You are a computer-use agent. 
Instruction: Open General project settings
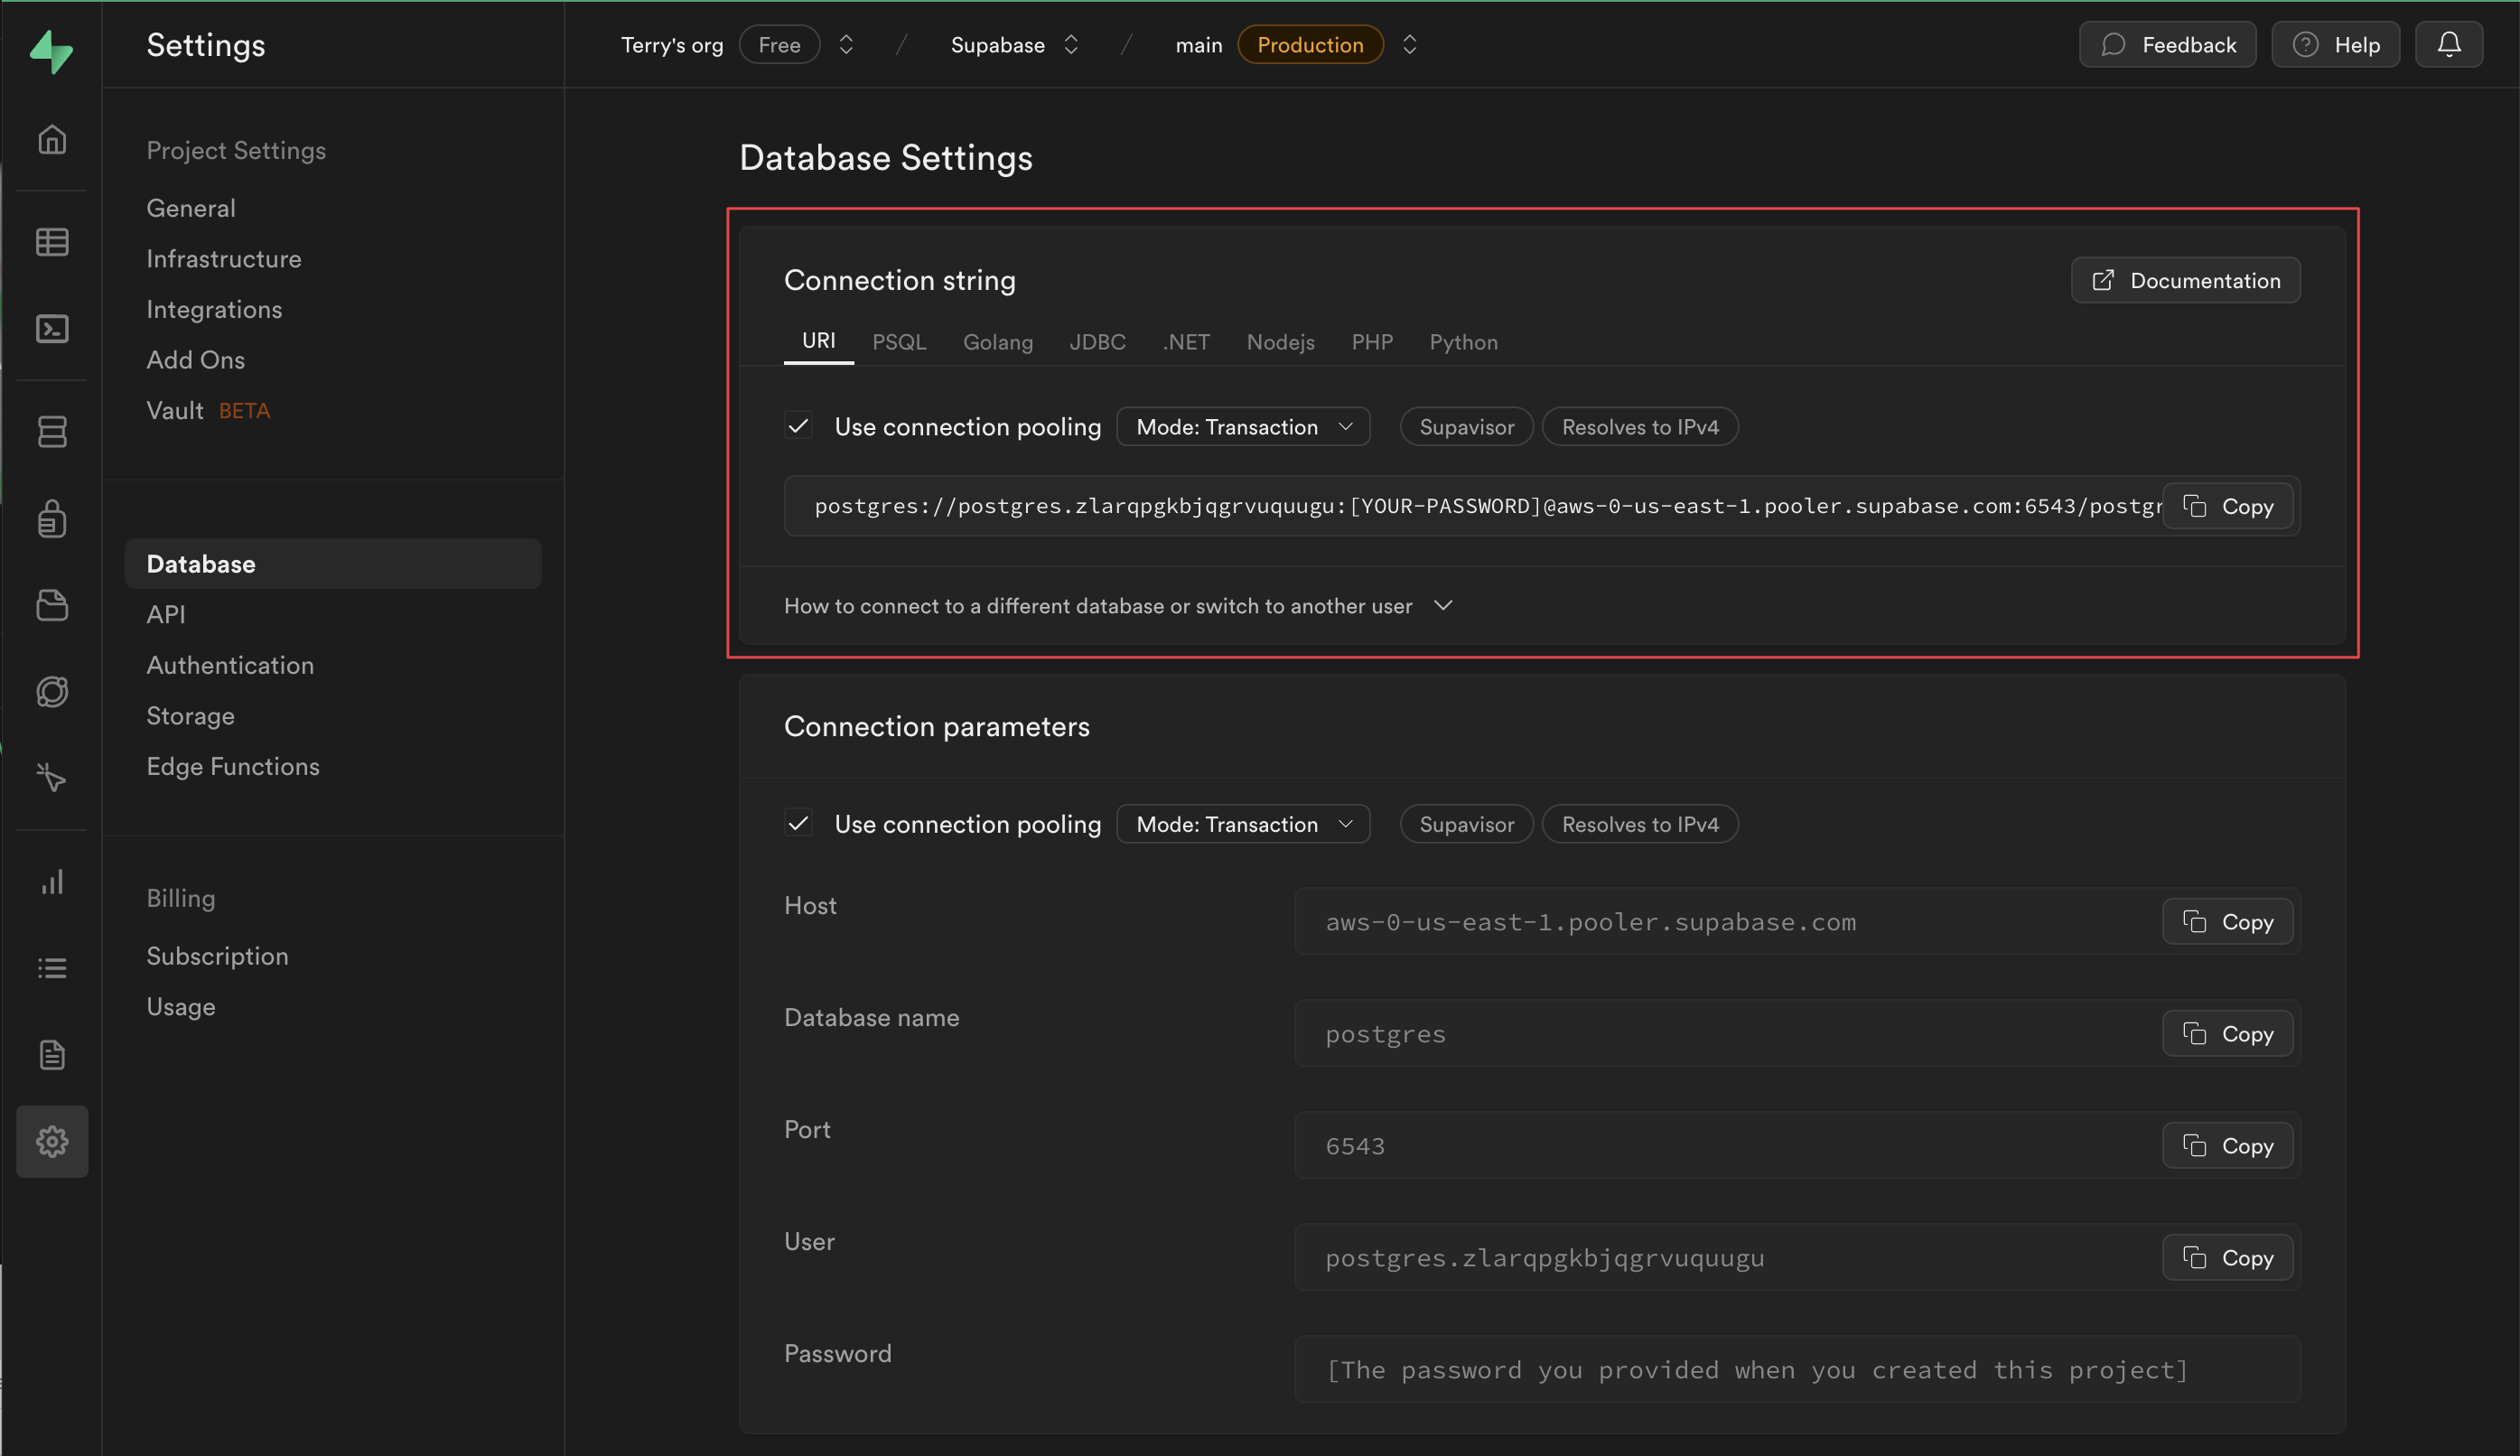(191, 207)
